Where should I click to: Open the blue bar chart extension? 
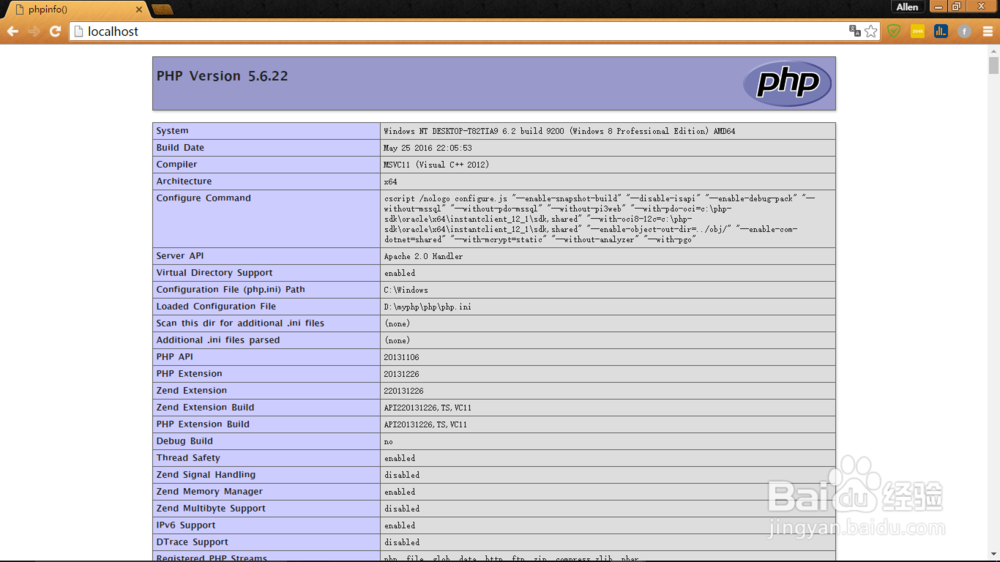coord(941,31)
